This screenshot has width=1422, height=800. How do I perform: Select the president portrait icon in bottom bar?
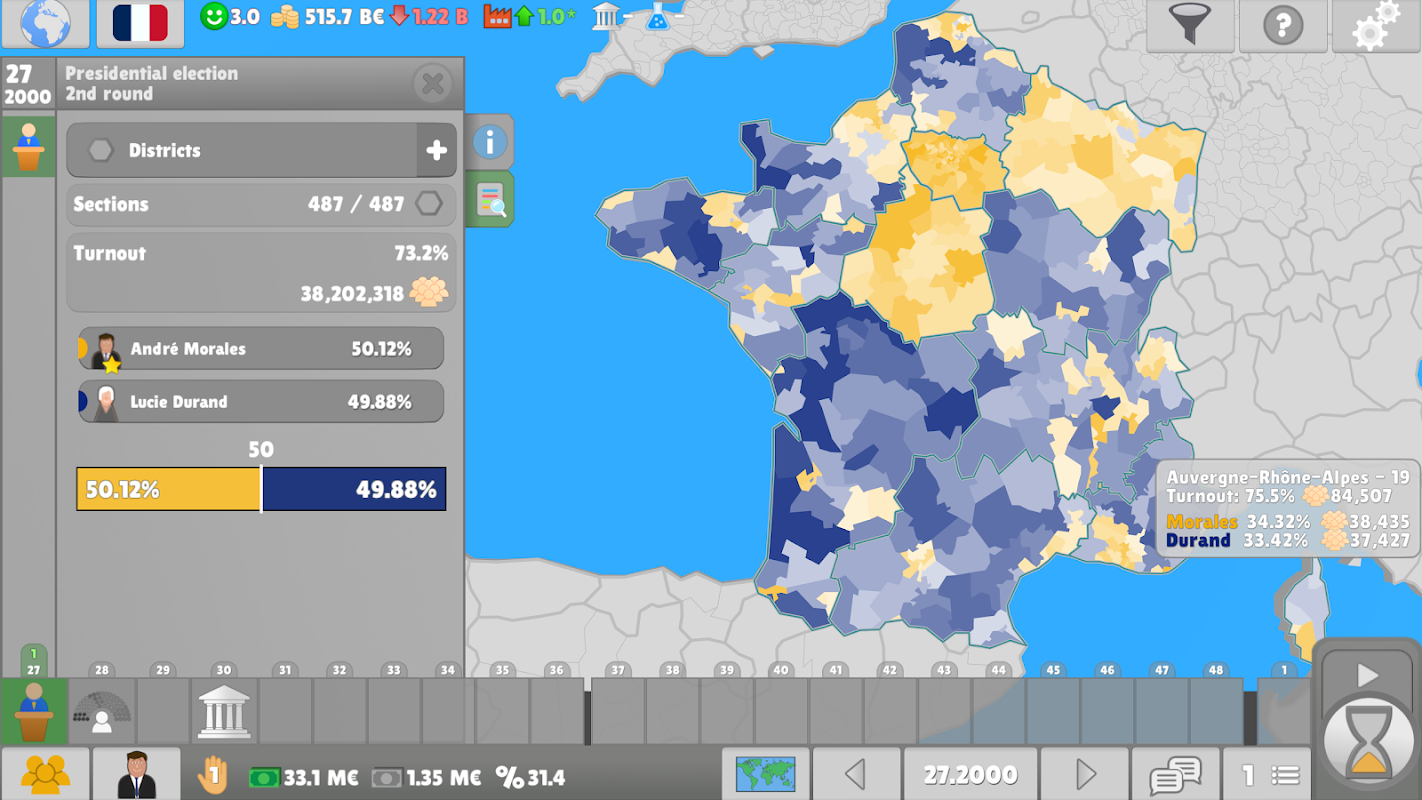click(x=137, y=774)
